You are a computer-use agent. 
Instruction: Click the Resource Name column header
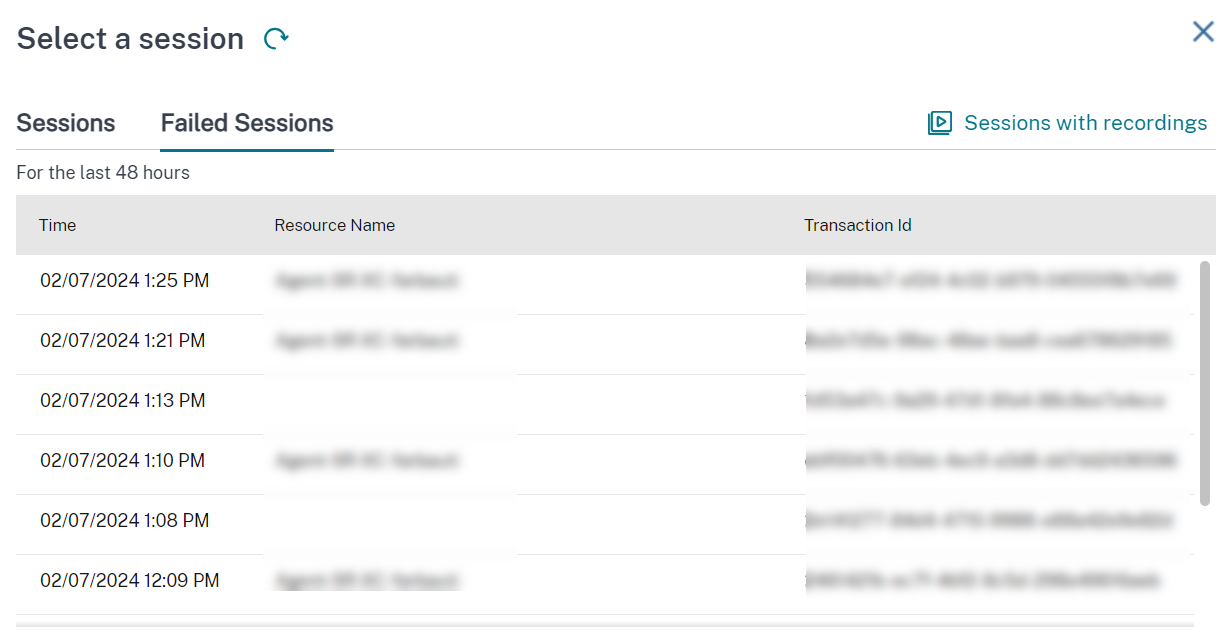334,225
